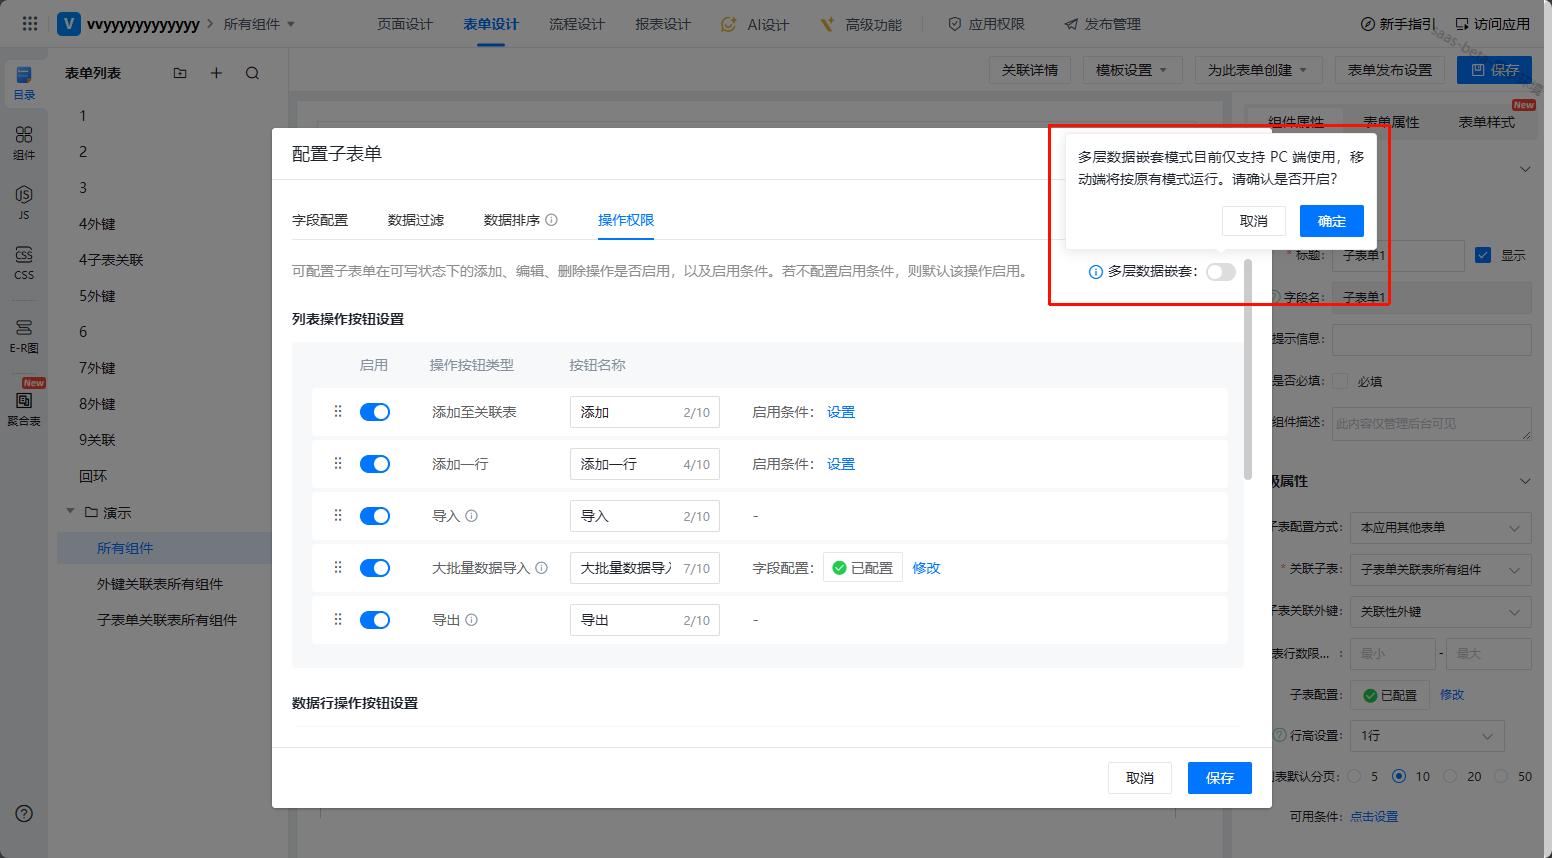Turn off the 导出 enable switch

(x=375, y=620)
